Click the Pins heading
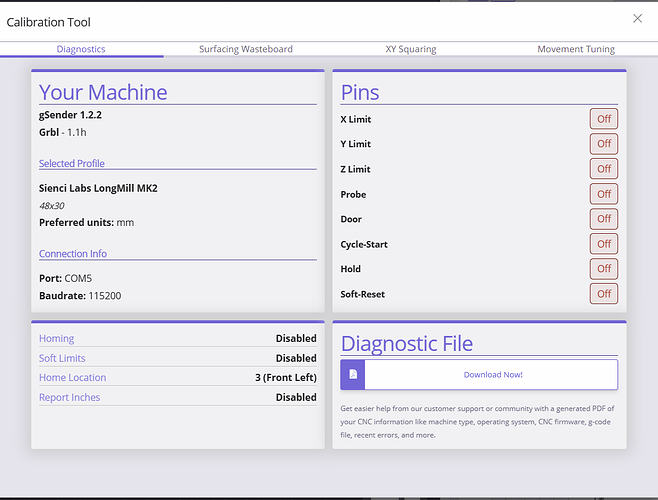Viewport: 658px width, 500px height. tap(360, 92)
